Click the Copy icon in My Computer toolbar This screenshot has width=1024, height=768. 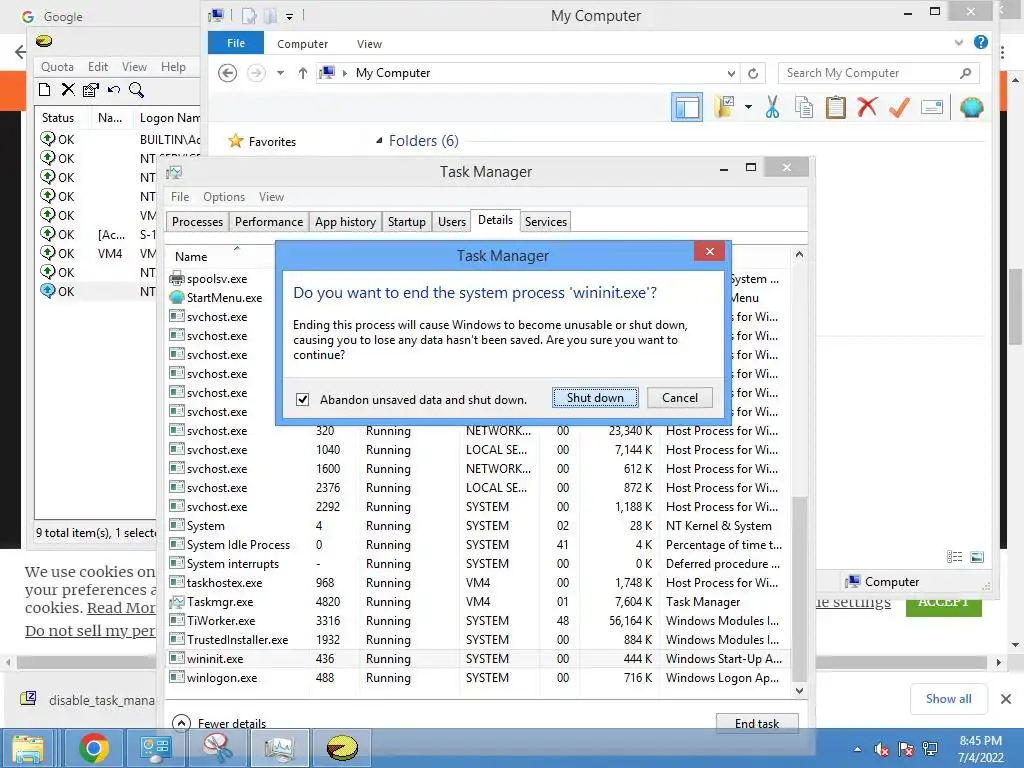804,107
